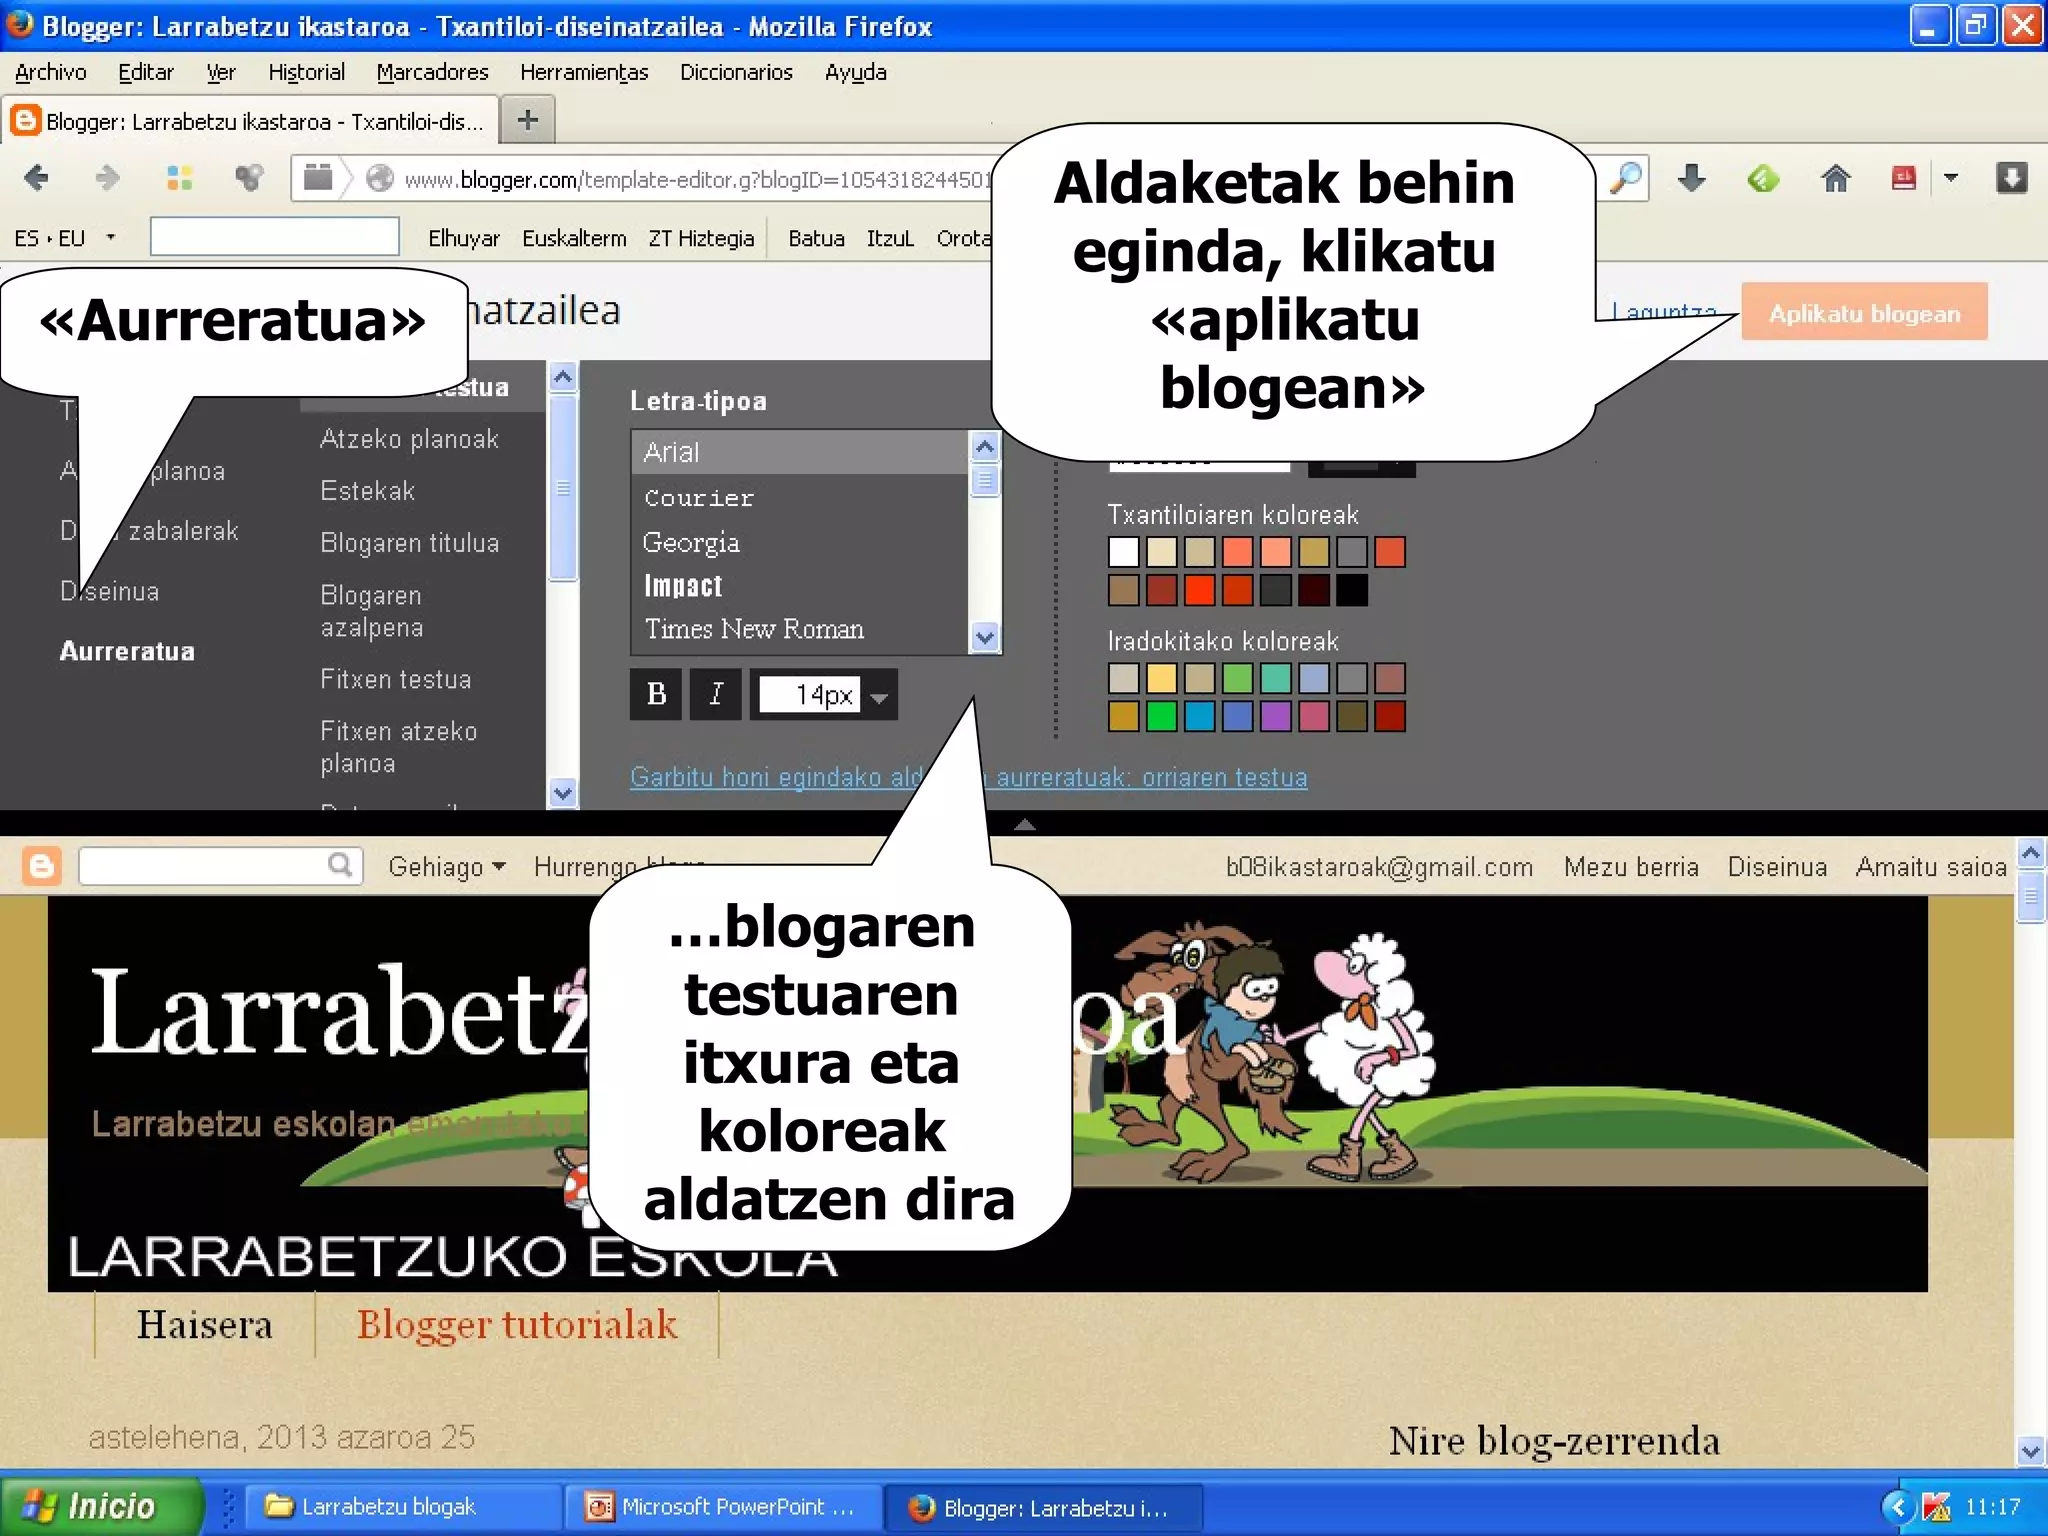Open new tab with plus button
This screenshot has height=1536, width=2048.
pos(528,121)
